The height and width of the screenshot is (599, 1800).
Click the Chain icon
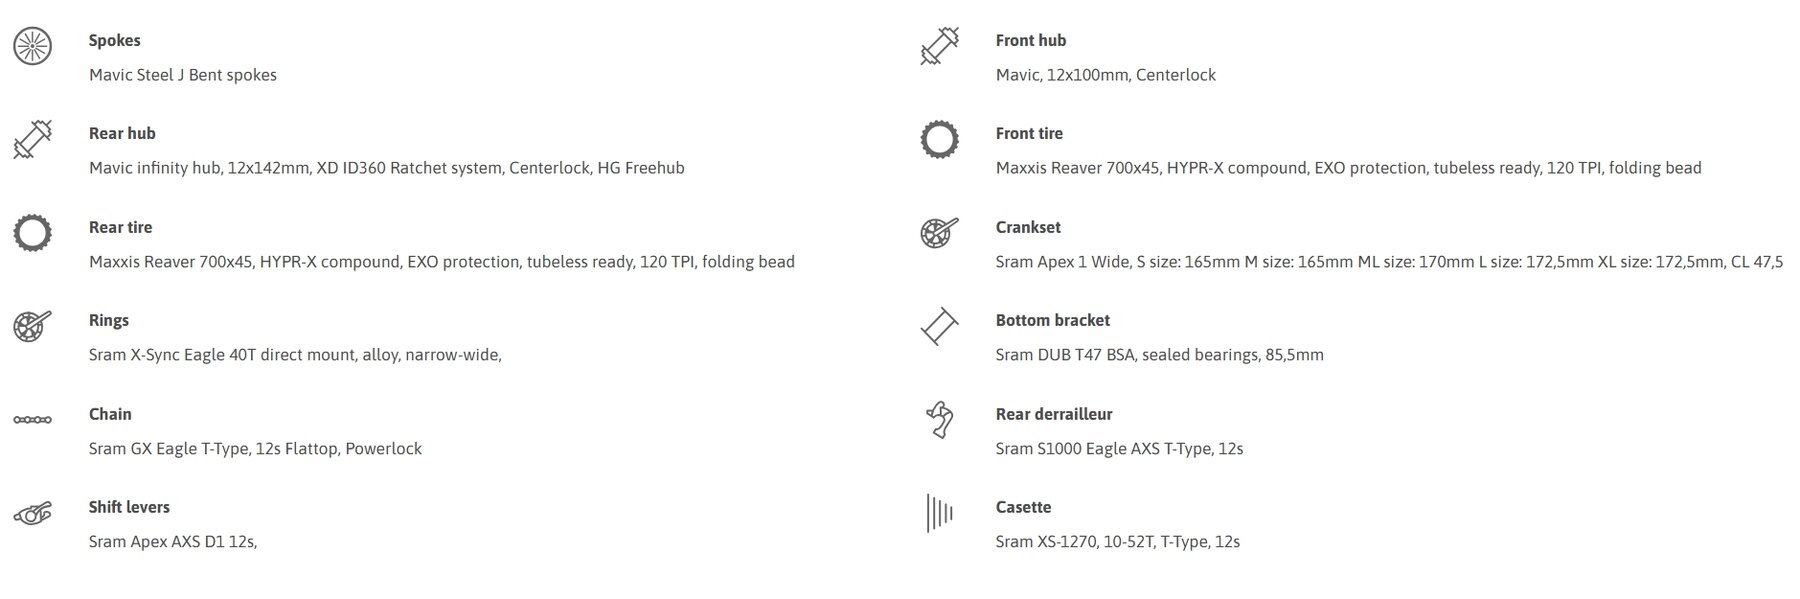[32, 420]
